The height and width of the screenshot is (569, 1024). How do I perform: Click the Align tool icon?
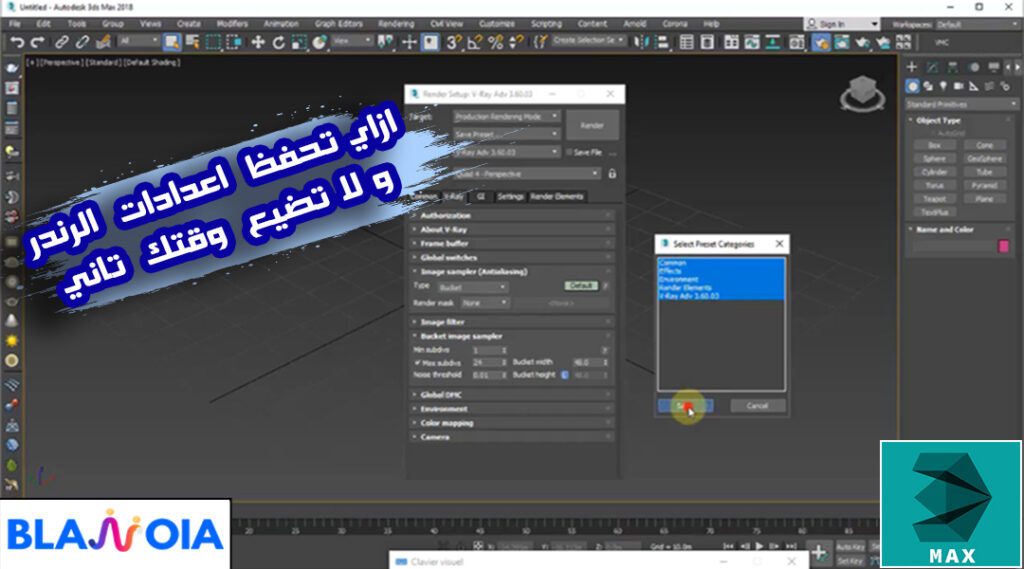662,42
